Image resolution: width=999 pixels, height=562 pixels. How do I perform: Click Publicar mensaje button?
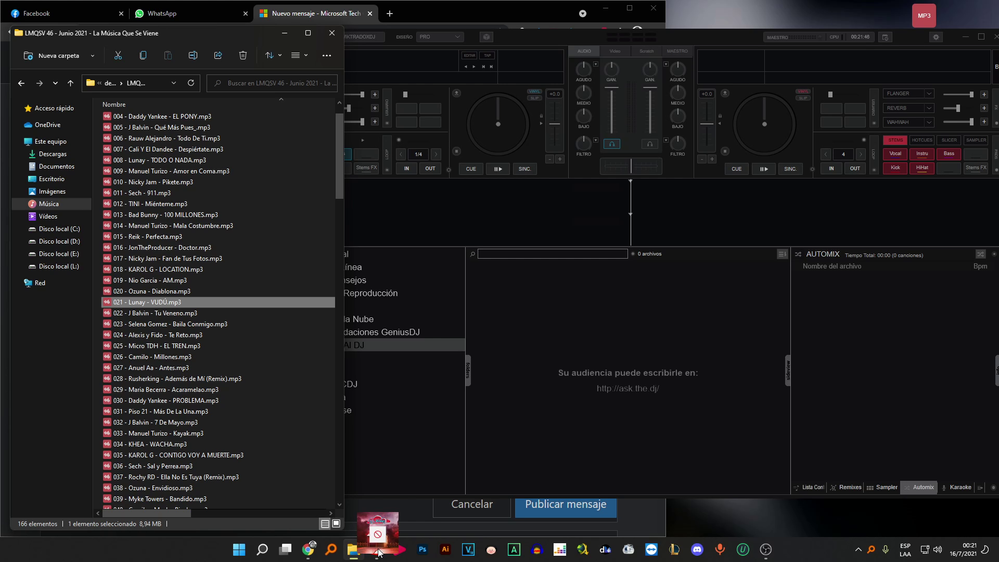(x=565, y=505)
